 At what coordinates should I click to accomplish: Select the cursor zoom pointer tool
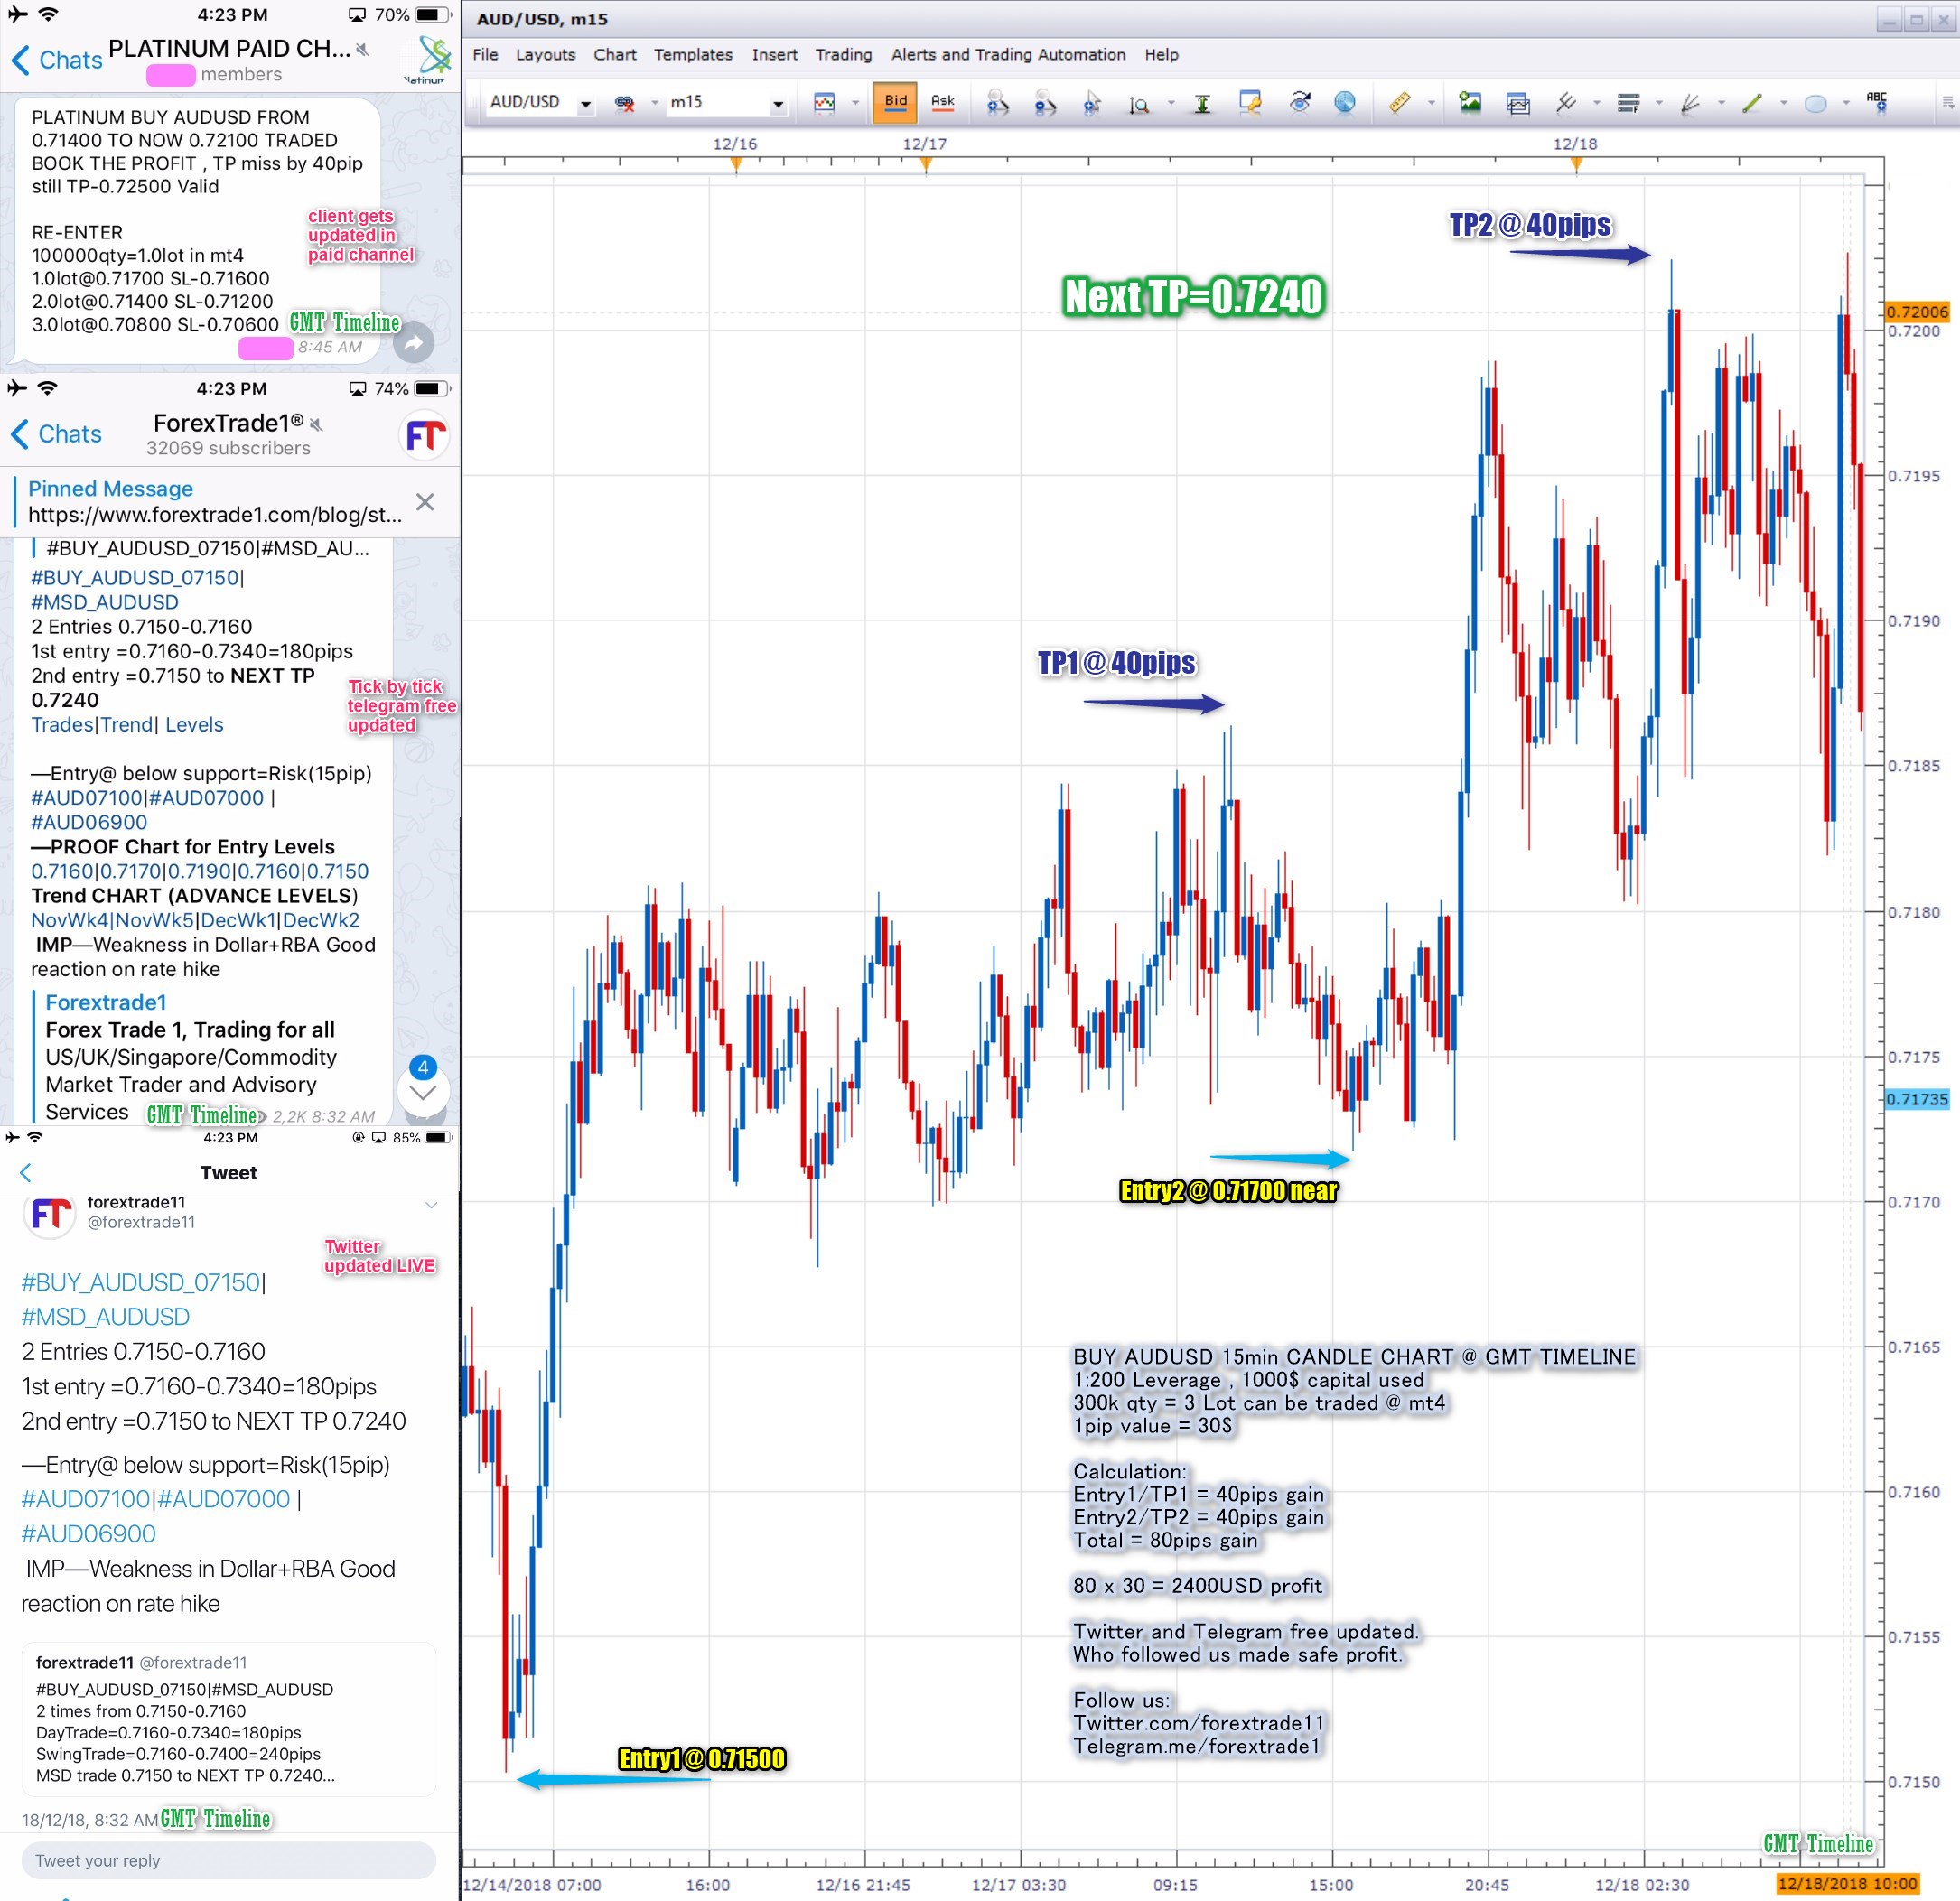click(x=1092, y=102)
